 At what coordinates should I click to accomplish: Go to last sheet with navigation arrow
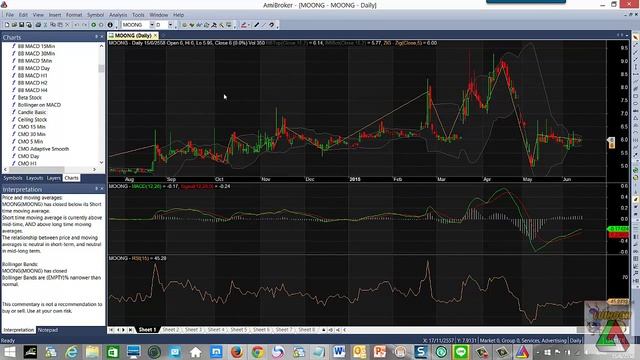click(130, 330)
